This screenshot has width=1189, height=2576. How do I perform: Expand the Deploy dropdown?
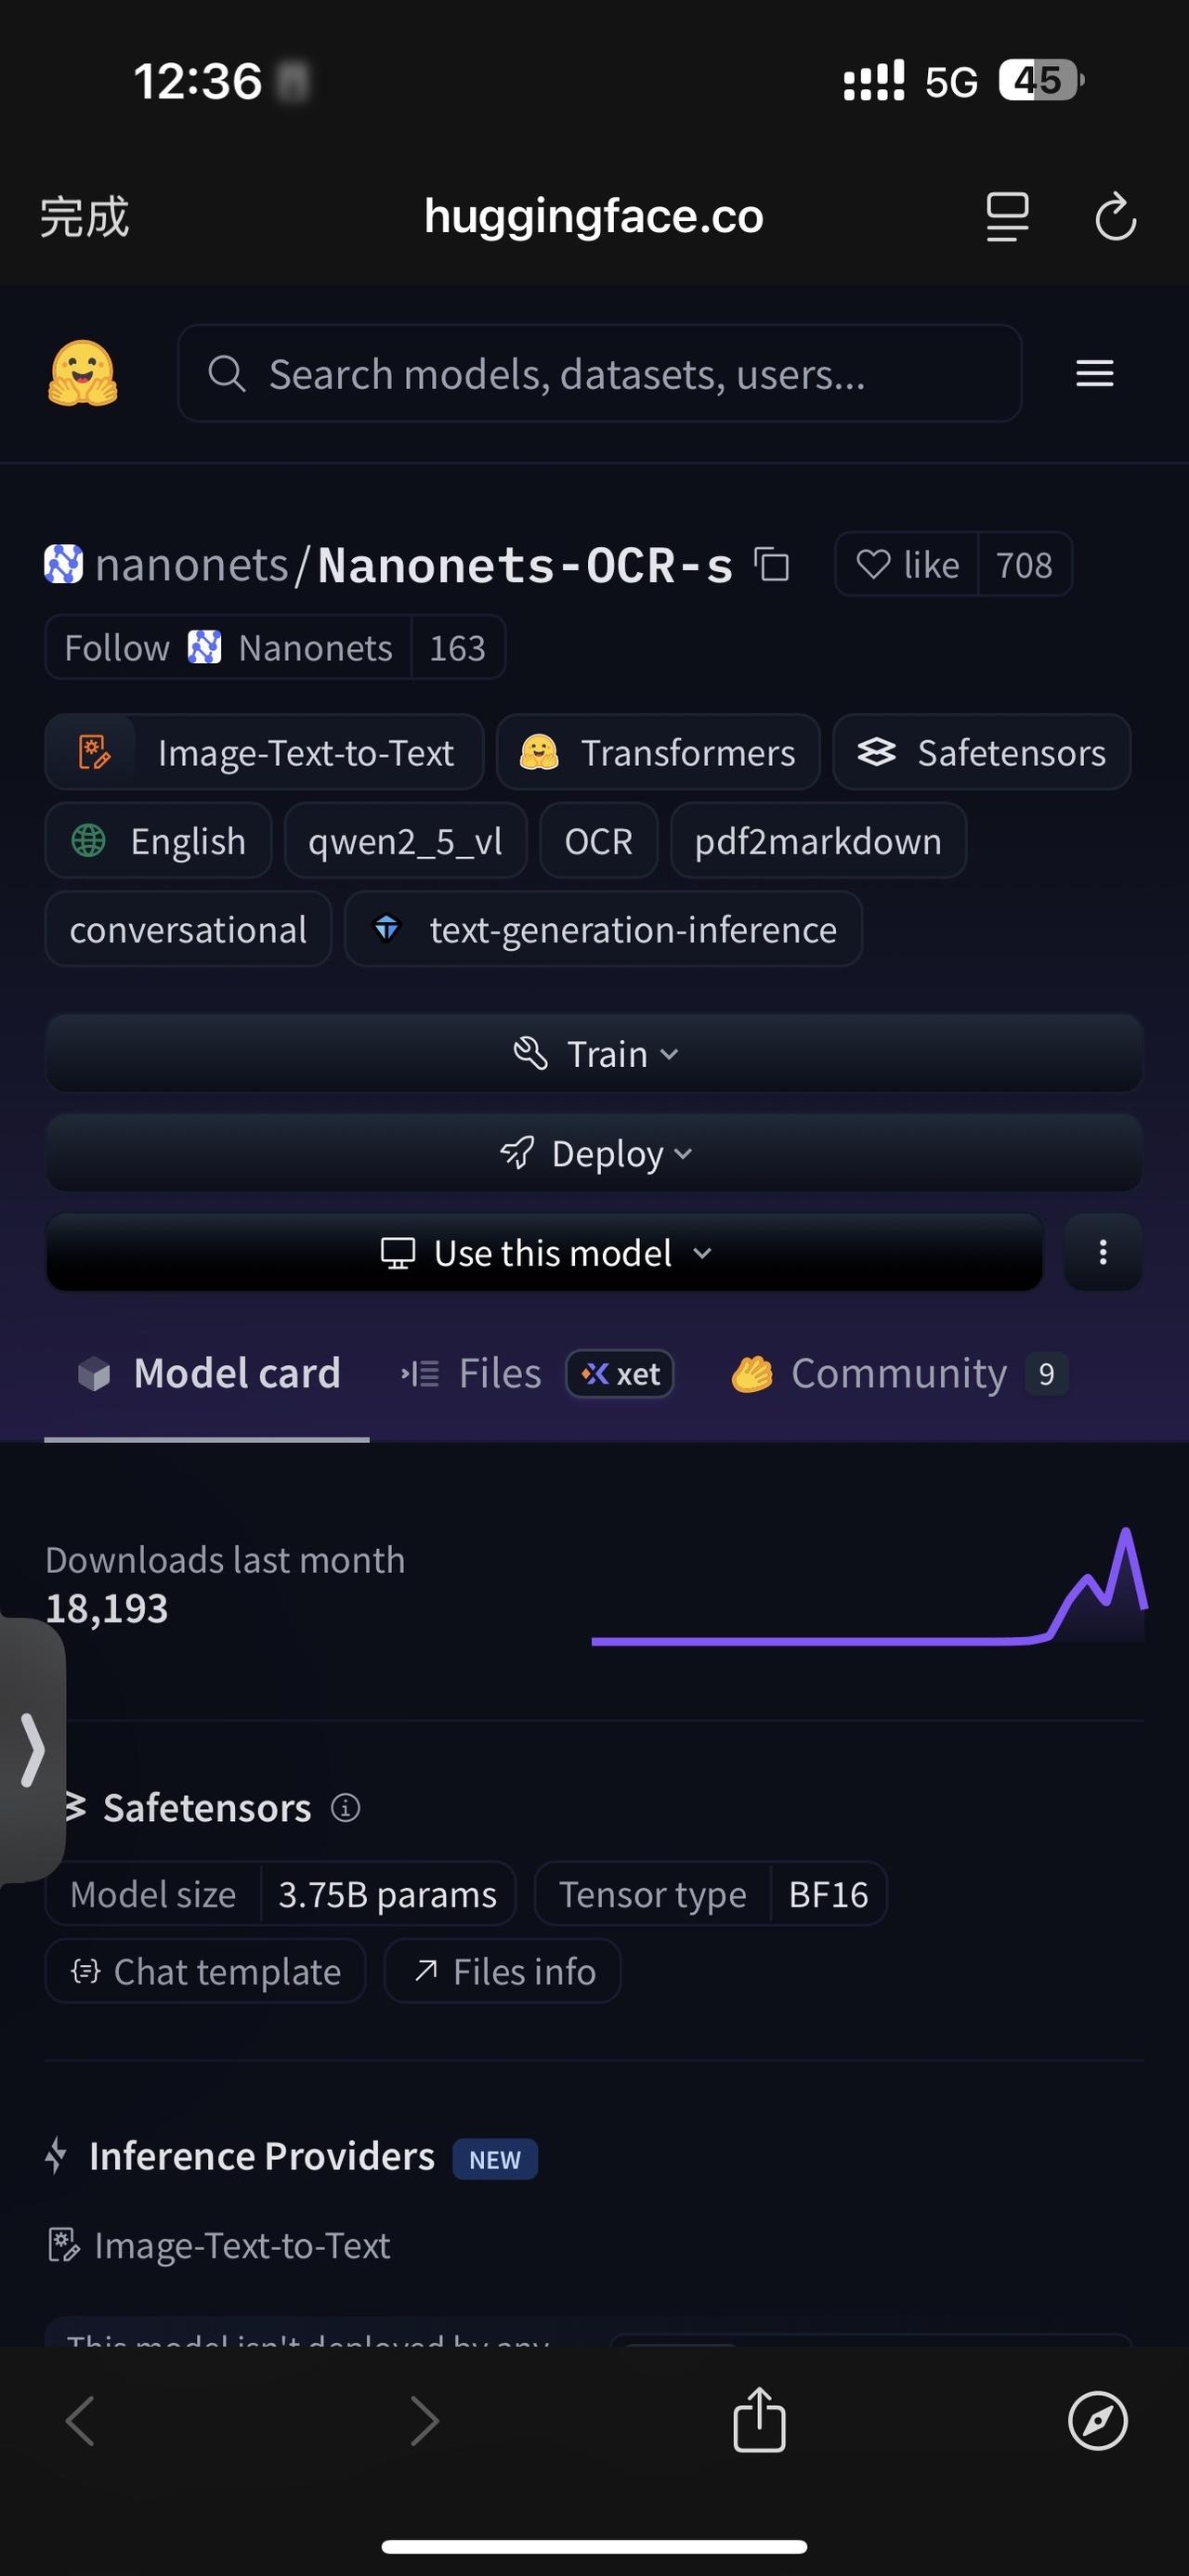click(x=594, y=1154)
